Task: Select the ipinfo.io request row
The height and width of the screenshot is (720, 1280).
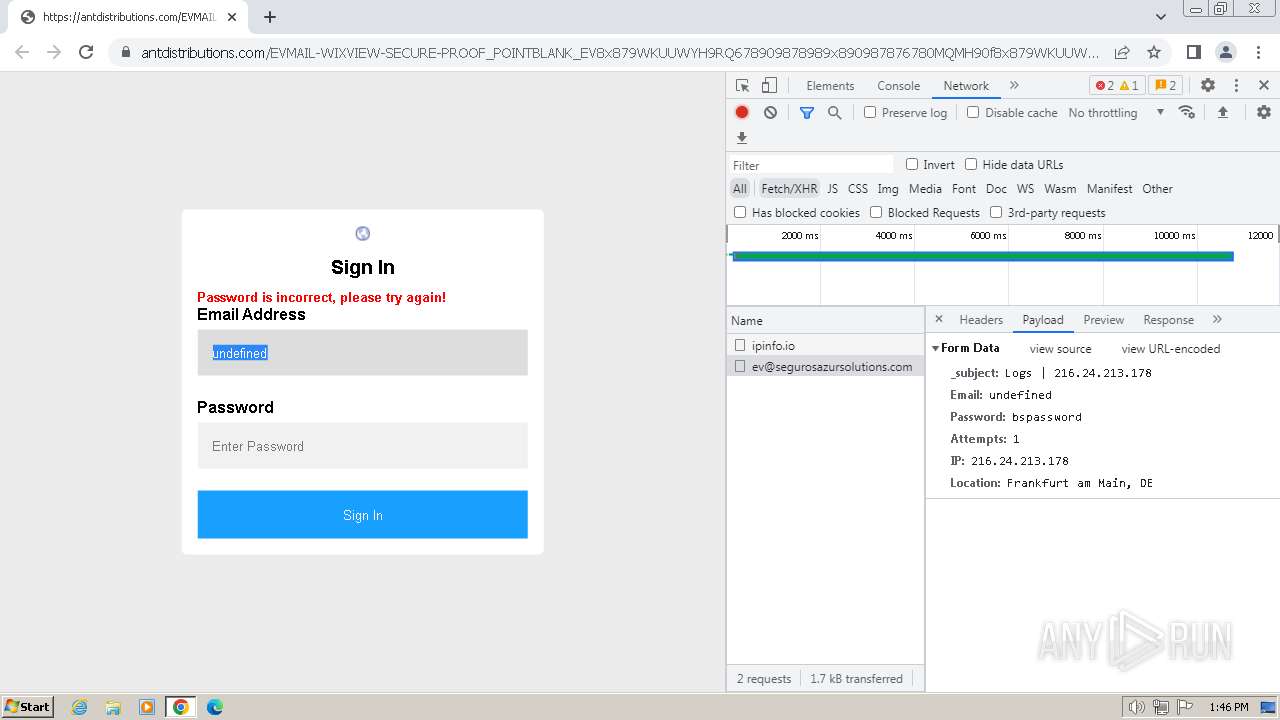Action: (825, 345)
